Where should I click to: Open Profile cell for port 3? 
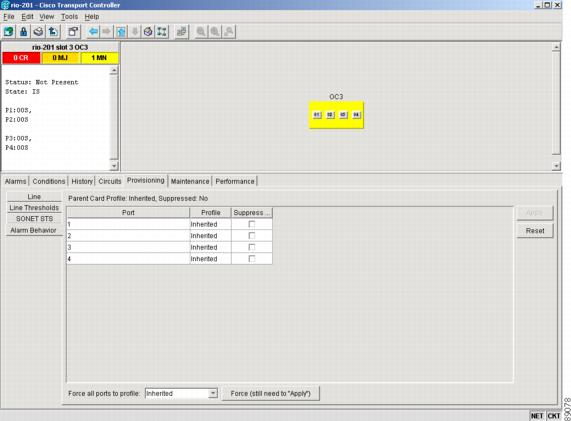tap(210, 247)
